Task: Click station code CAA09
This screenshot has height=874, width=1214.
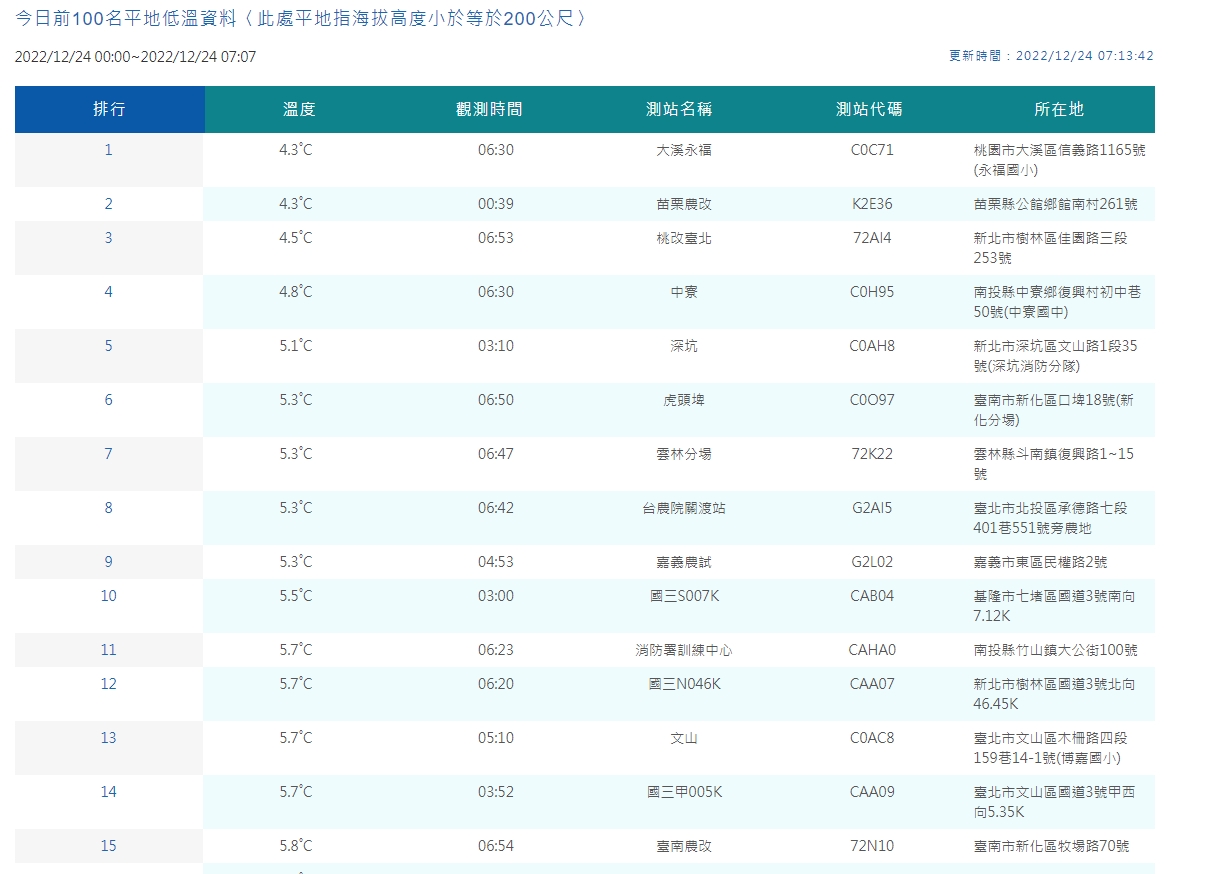Action: coord(872,792)
